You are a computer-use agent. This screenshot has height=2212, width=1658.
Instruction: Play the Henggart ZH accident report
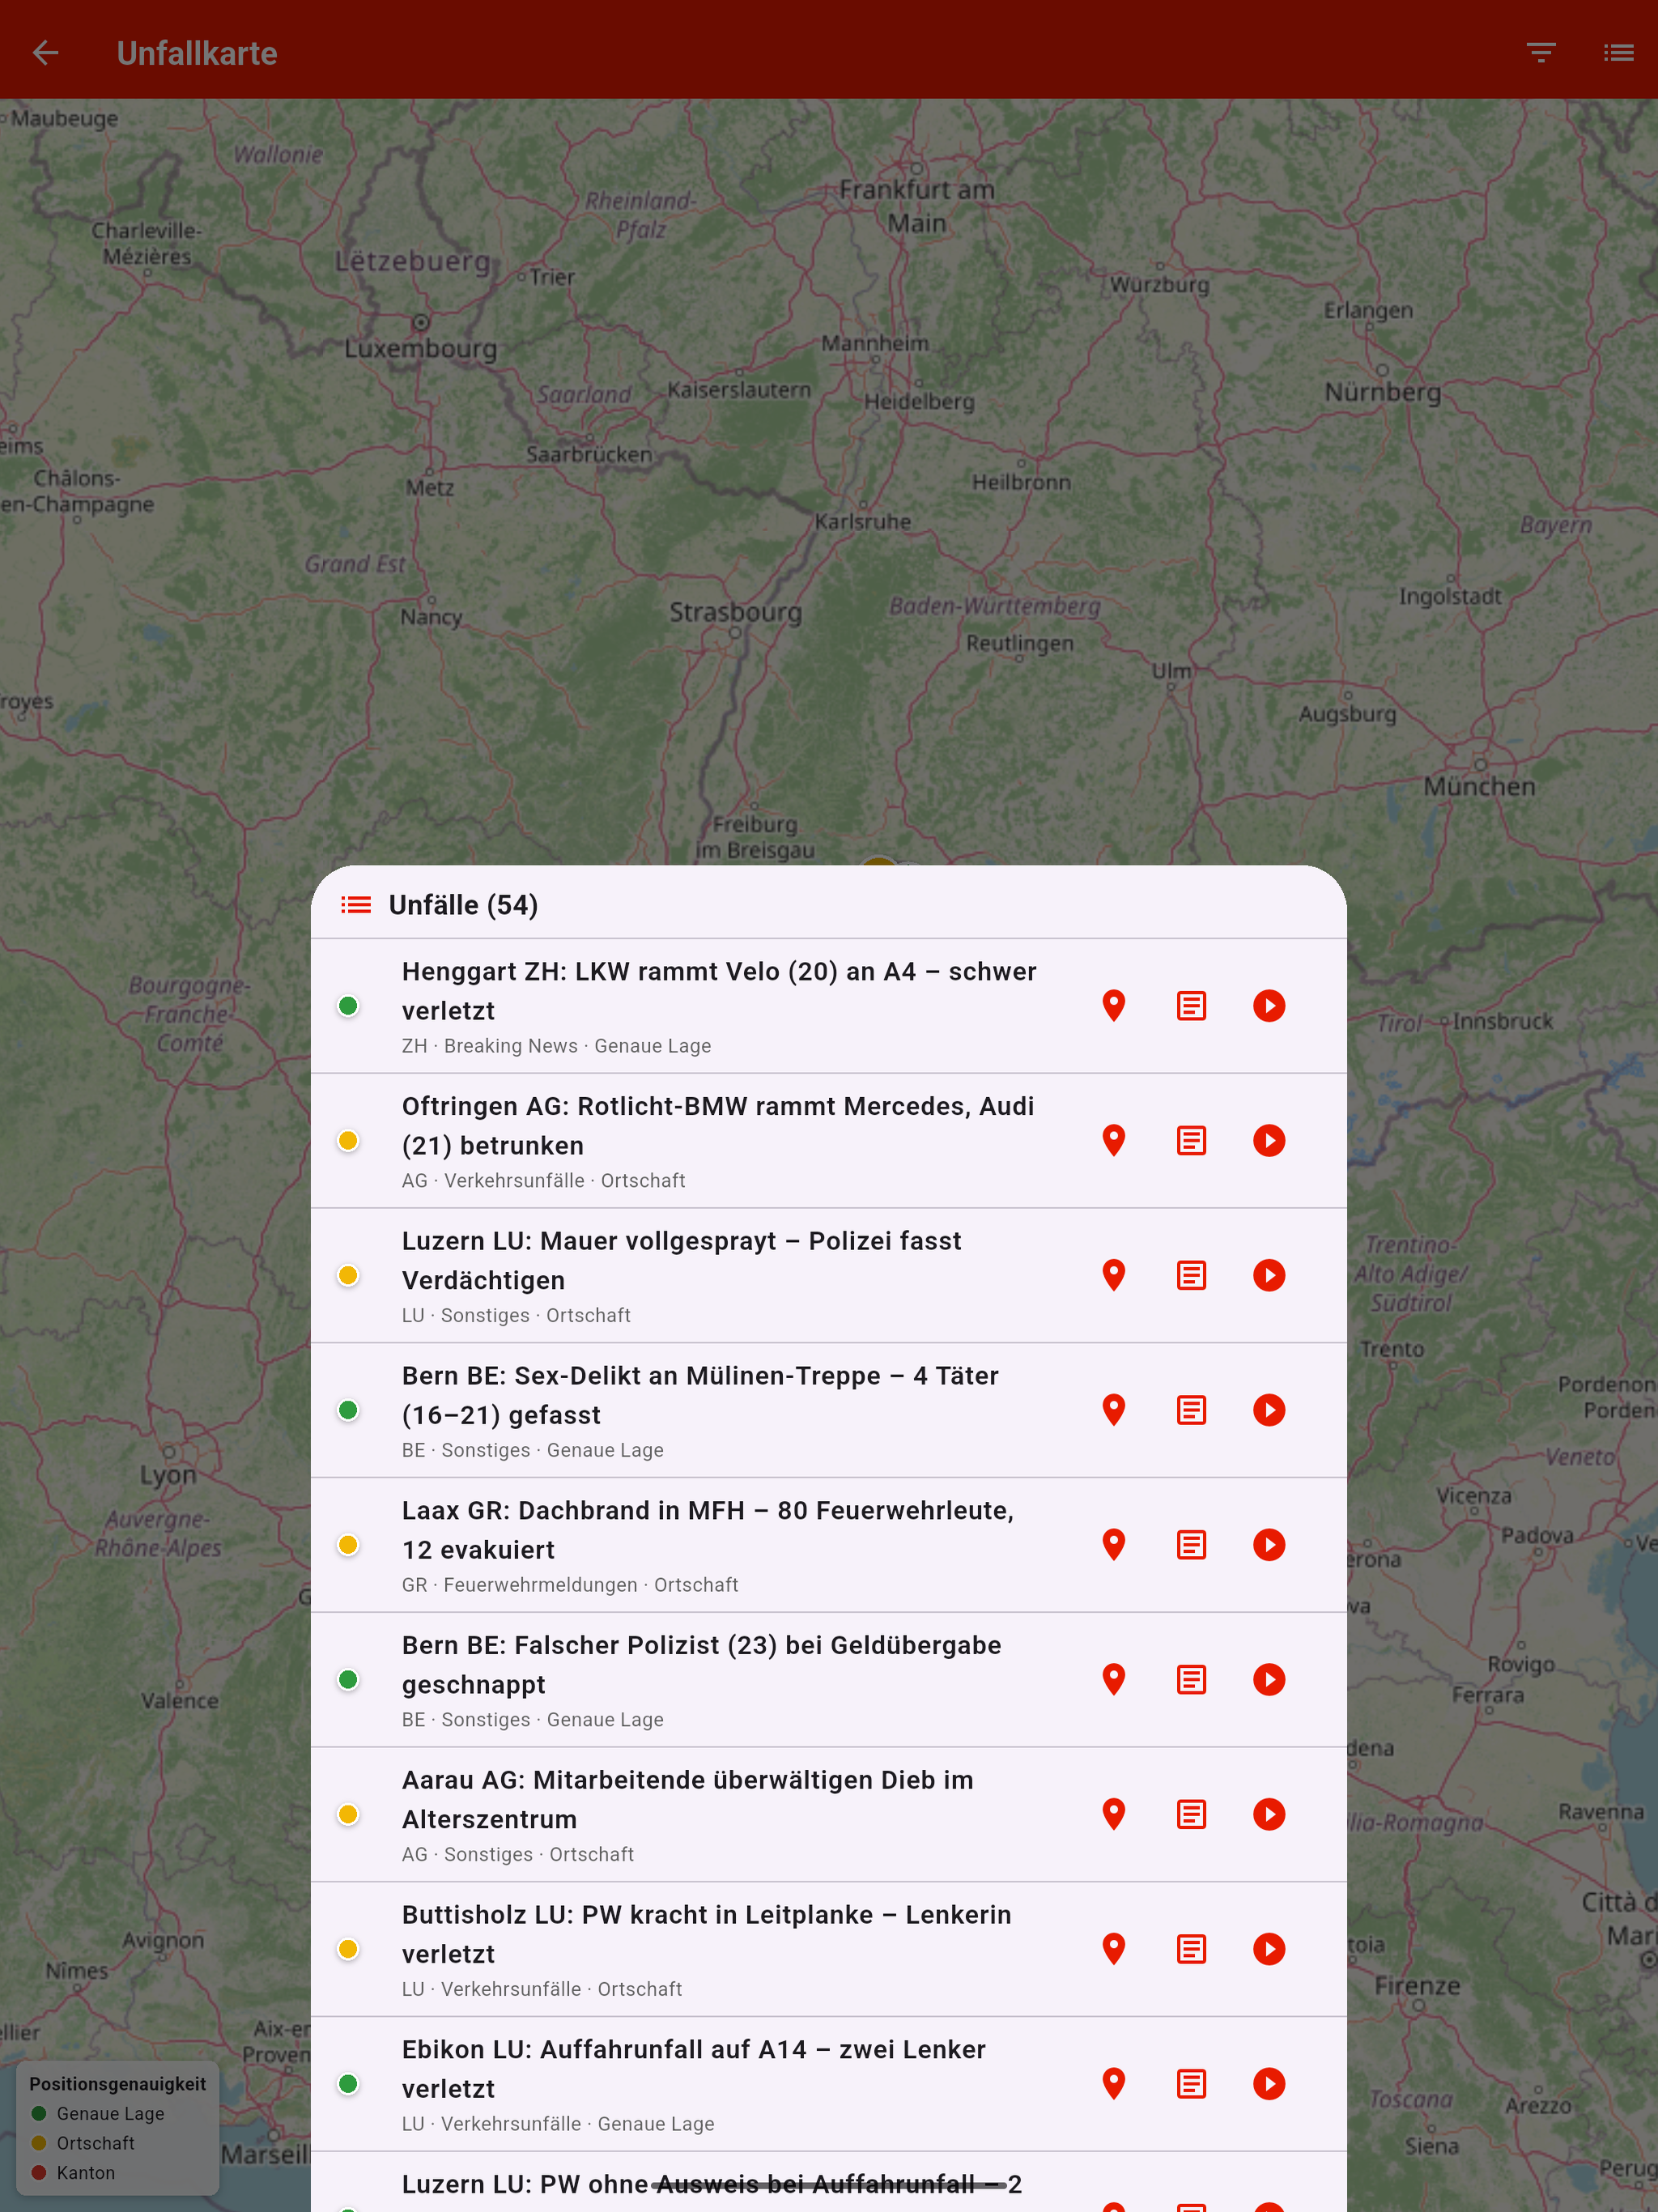click(x=1269, y=1006)
